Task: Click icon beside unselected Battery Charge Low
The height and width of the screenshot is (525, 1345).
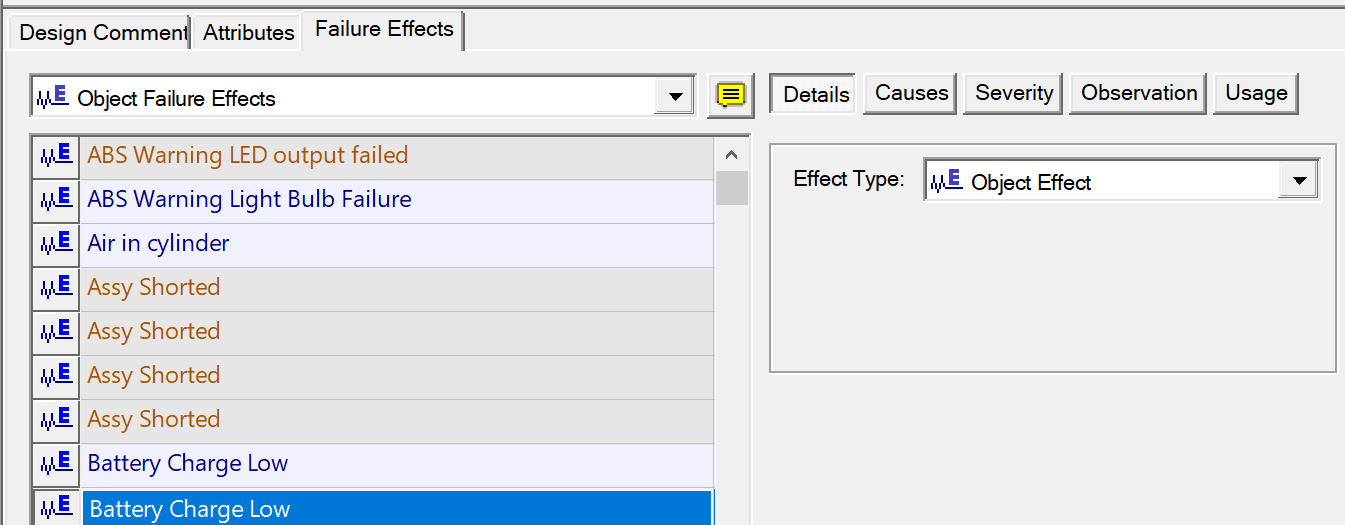Action: tap(55, 463)
